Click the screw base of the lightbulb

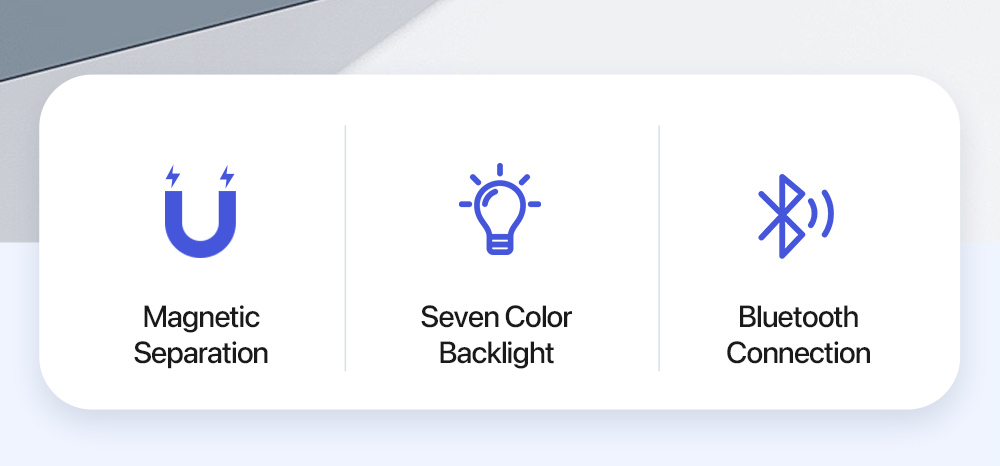pos(499,243)
